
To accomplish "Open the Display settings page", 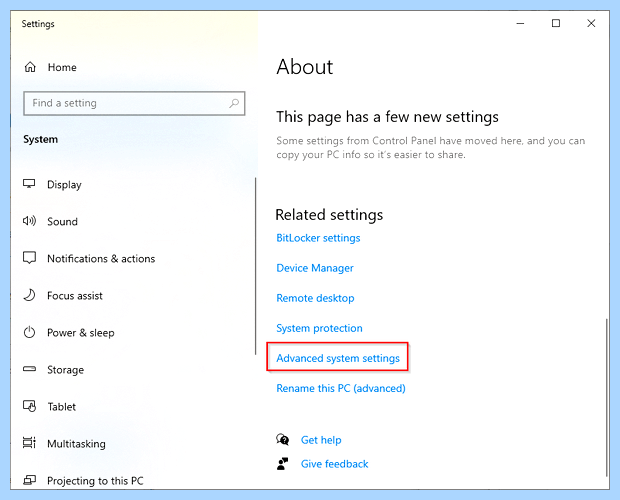I will coord(64,185).
